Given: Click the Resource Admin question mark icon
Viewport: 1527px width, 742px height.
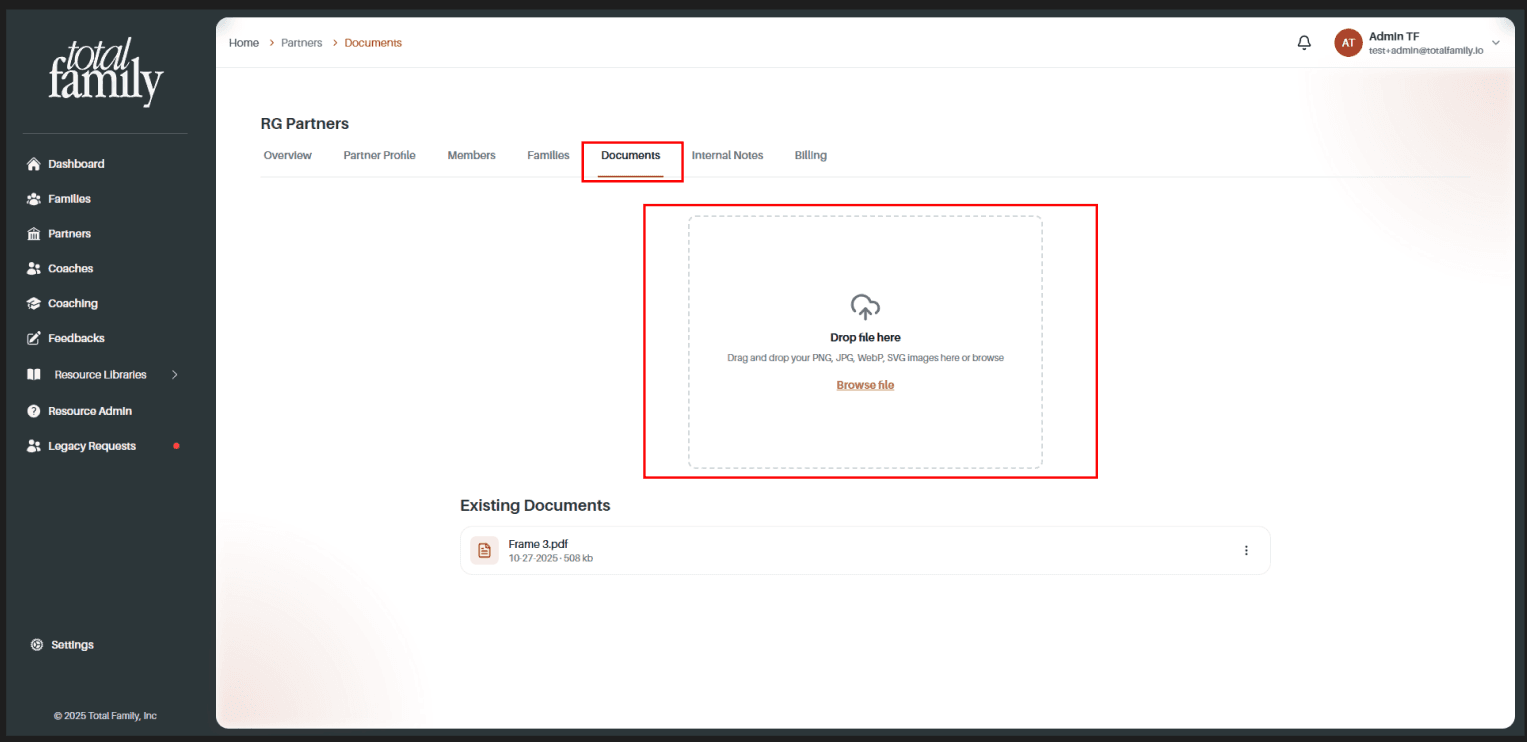Looking at the screenshot, I should pos(33,411).
